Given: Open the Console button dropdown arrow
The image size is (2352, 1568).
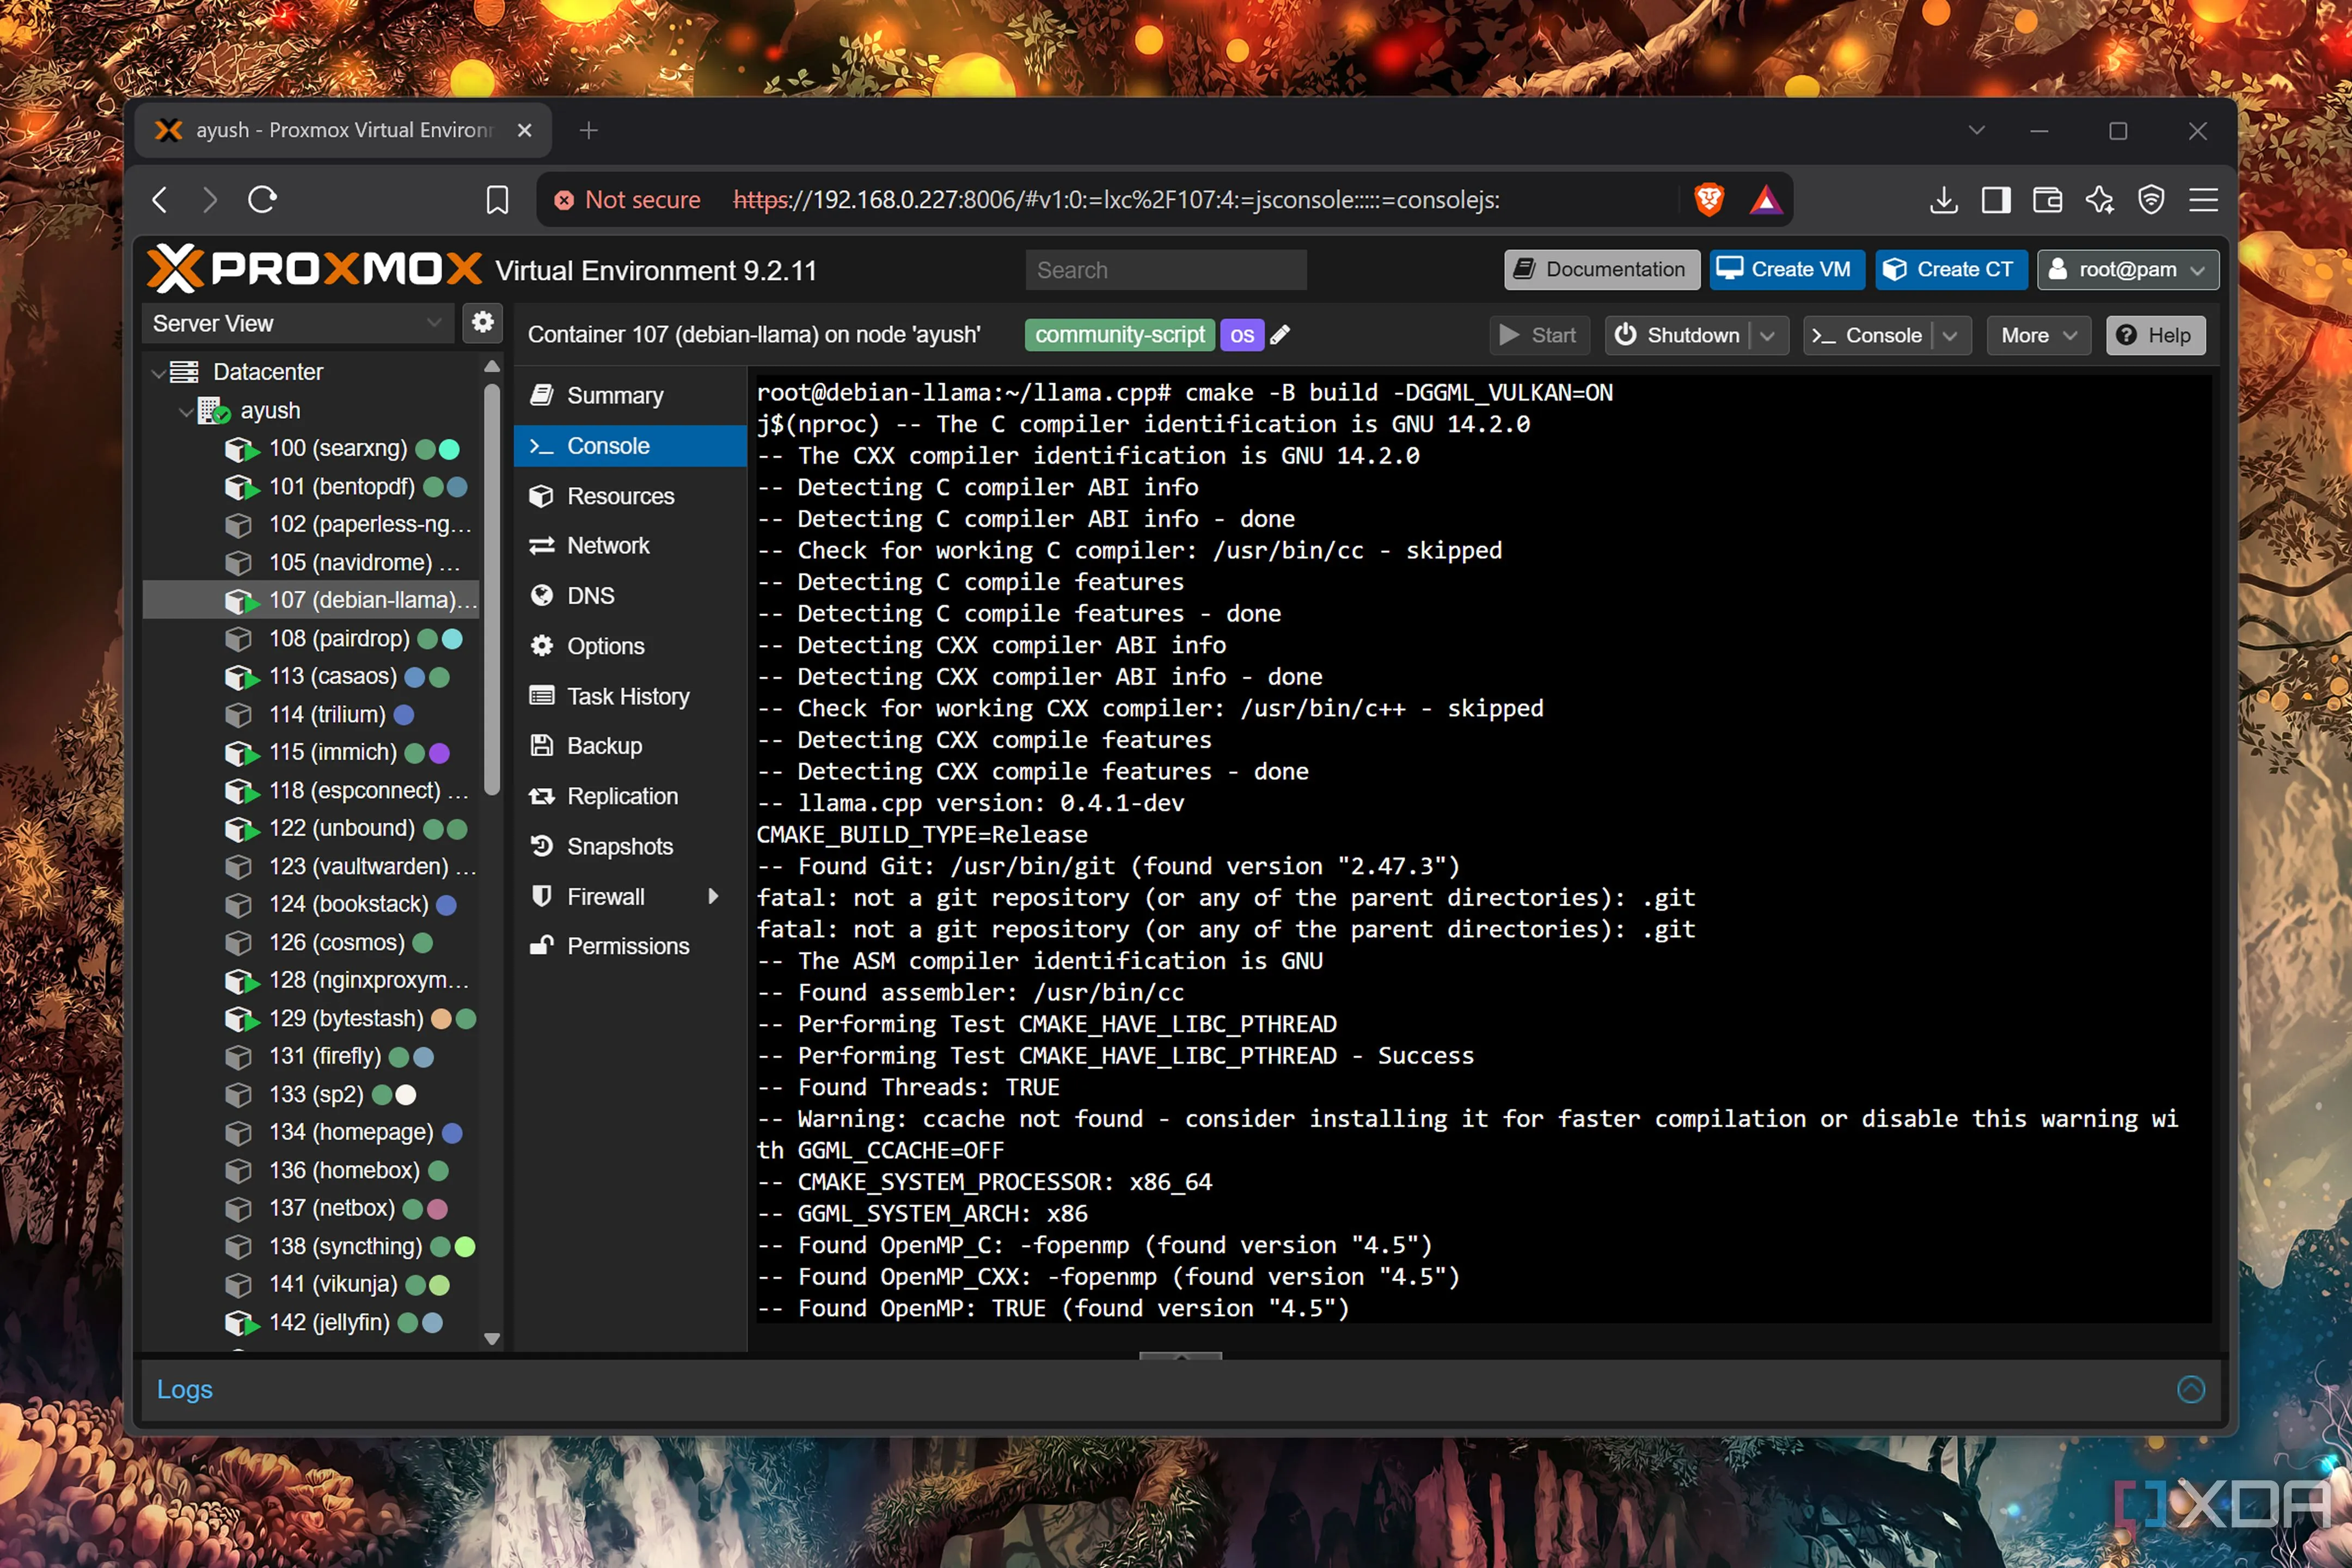Looking at the screenshot, I should point(1950,336).
